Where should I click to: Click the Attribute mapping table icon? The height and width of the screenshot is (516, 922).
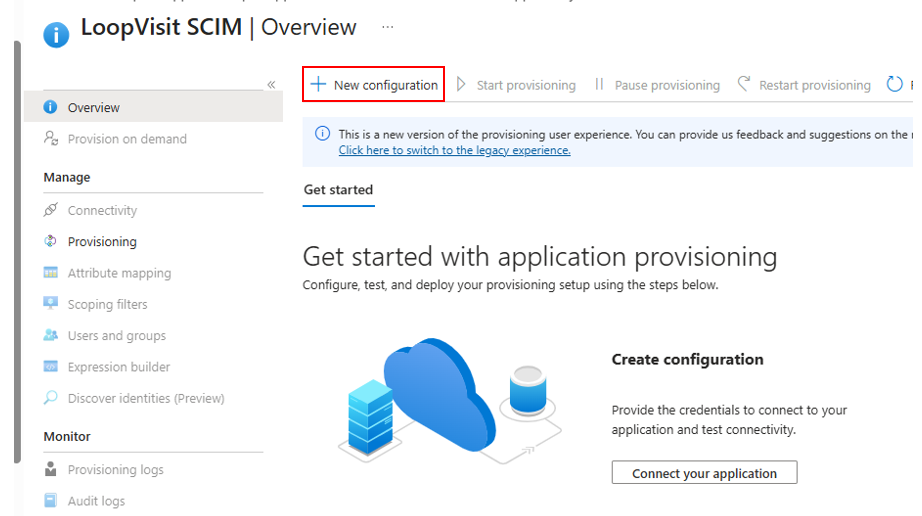(x=51, y=273)
